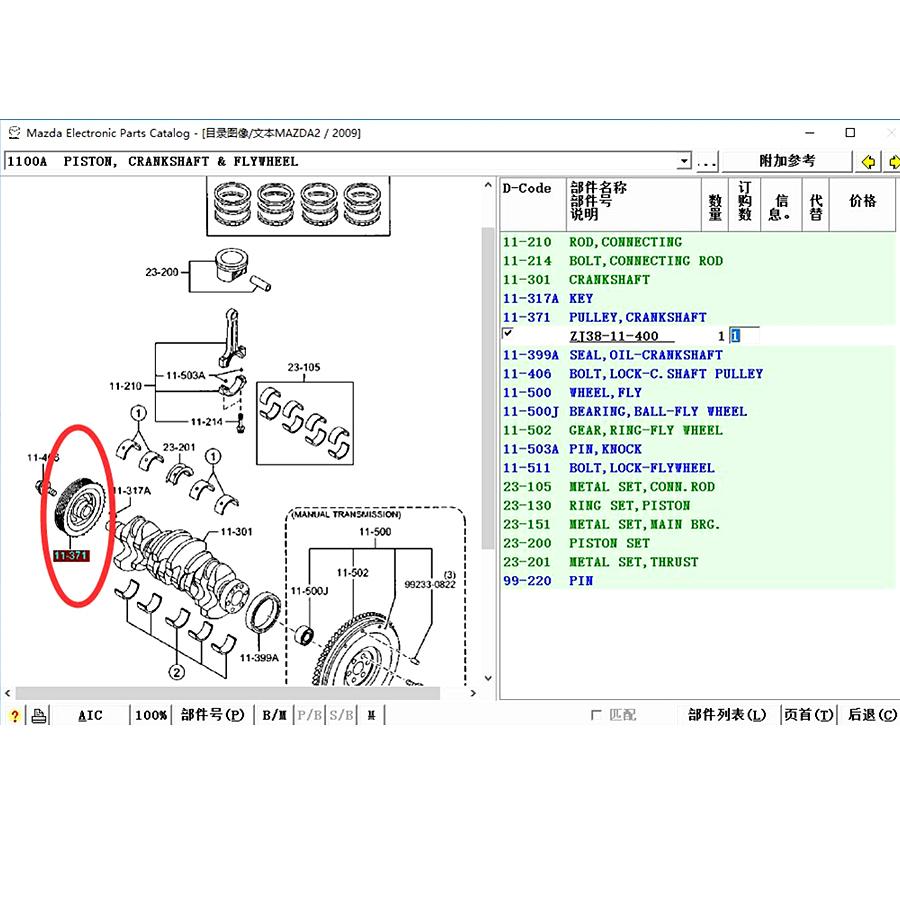Image resolution: width=900 pixels, height=900 pixels.
Task: Select 11-371 PULLEY,CRANKSHAFT row
Action: [698, 317]
